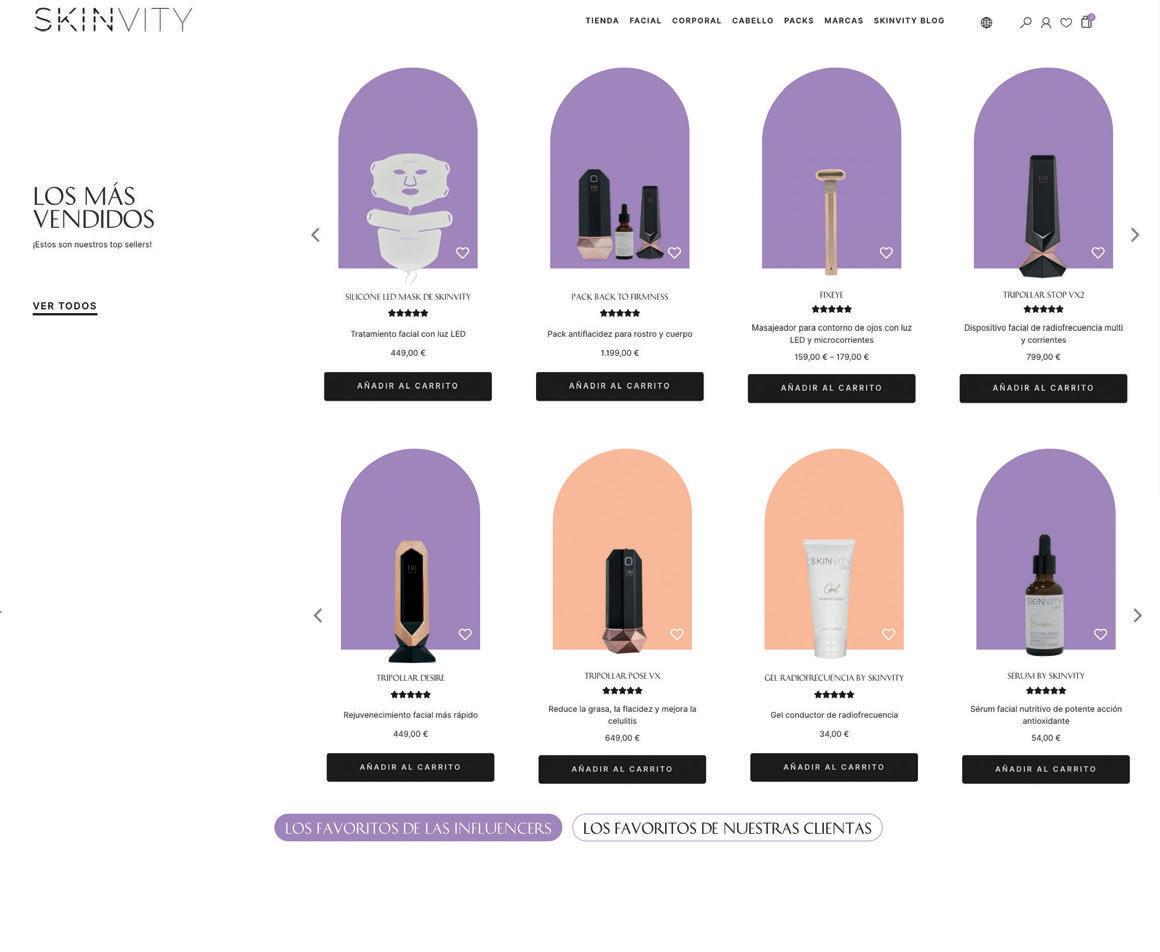This screenshot has width=1160, height=952.
Task: Advance the bottom-row carousel right arrow
Action: click(1137, 615)
